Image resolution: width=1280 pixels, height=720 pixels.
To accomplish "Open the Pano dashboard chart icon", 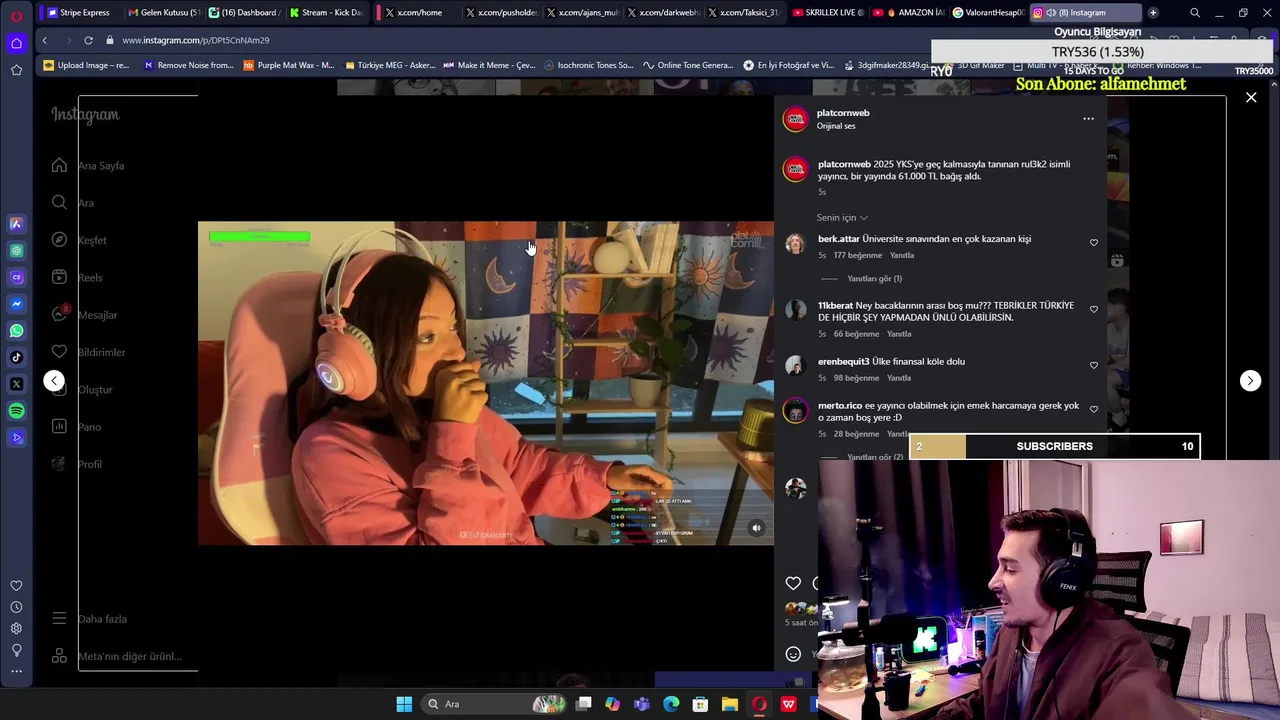I will [59, 427].
